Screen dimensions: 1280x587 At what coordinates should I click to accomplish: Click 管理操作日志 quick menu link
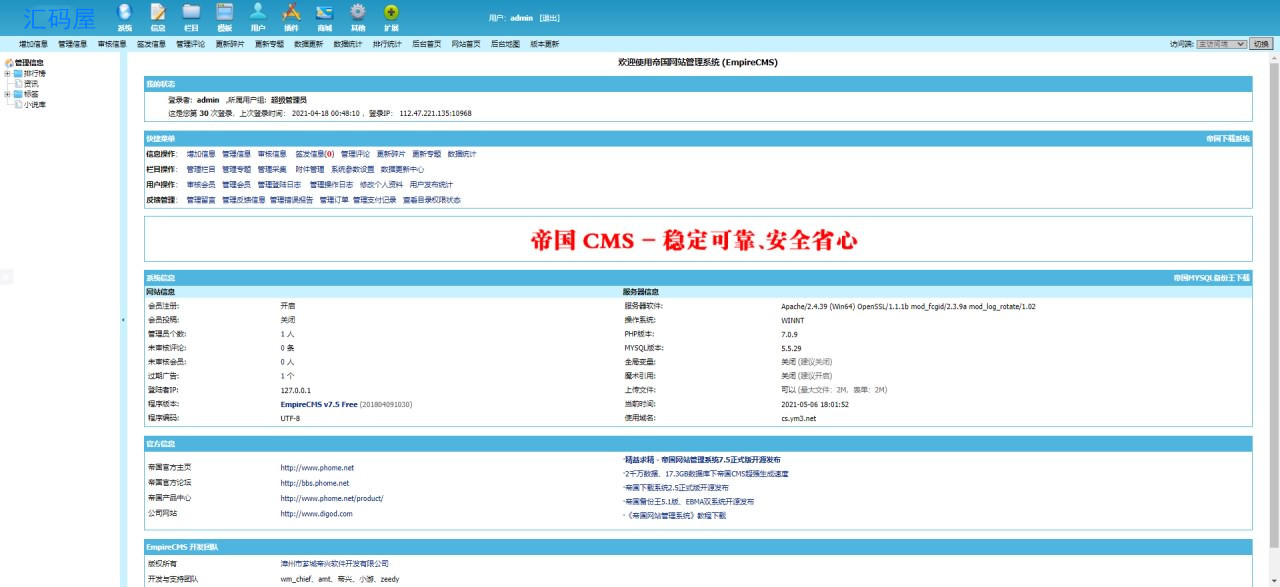[331, 184]
